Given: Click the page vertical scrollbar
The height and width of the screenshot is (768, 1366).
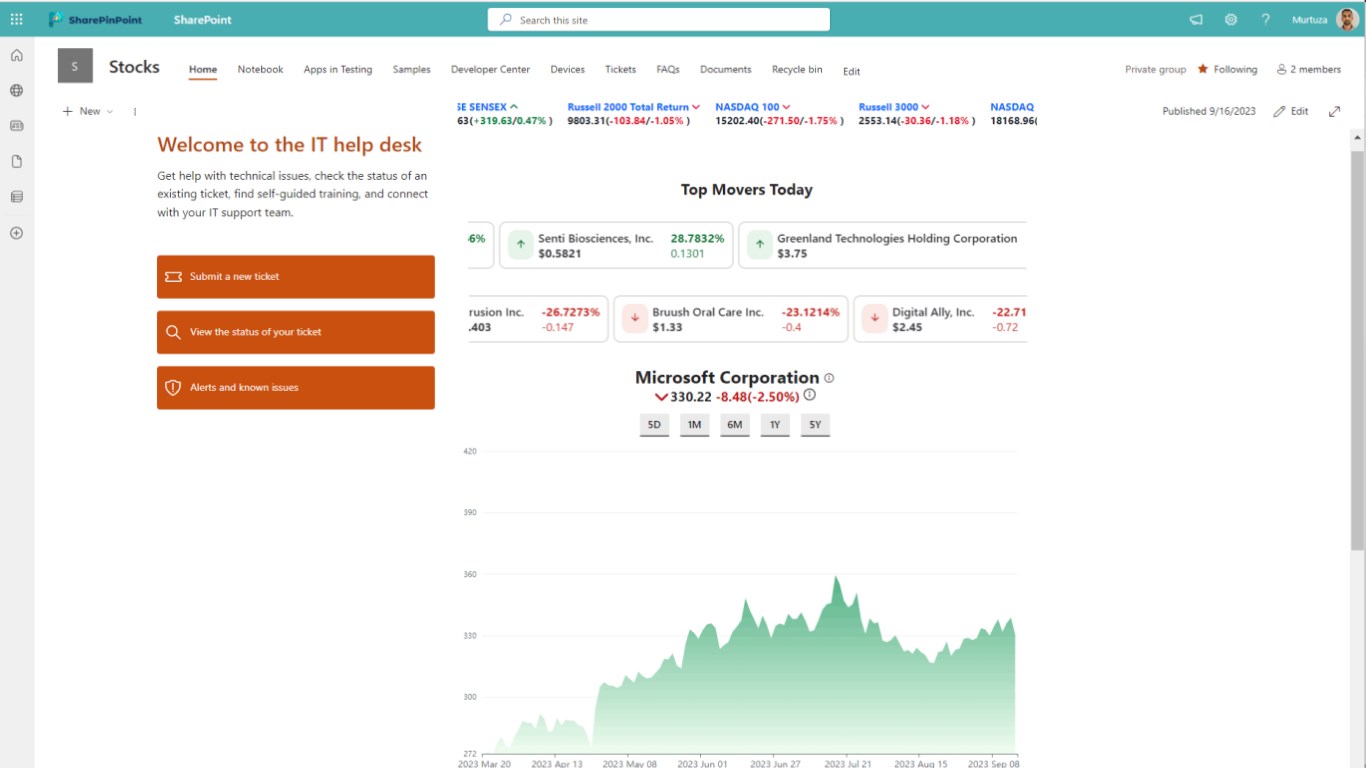Looking at the screenshot, I should (x=1357, y=350).
